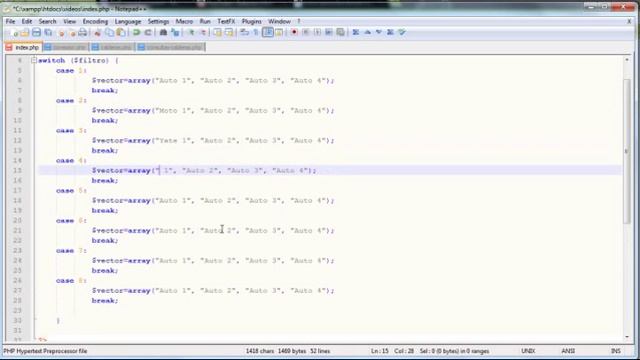This screenshot has width=640, height=360.
Task: Switch to the index.php tab
Action: (x=23, y=47)
